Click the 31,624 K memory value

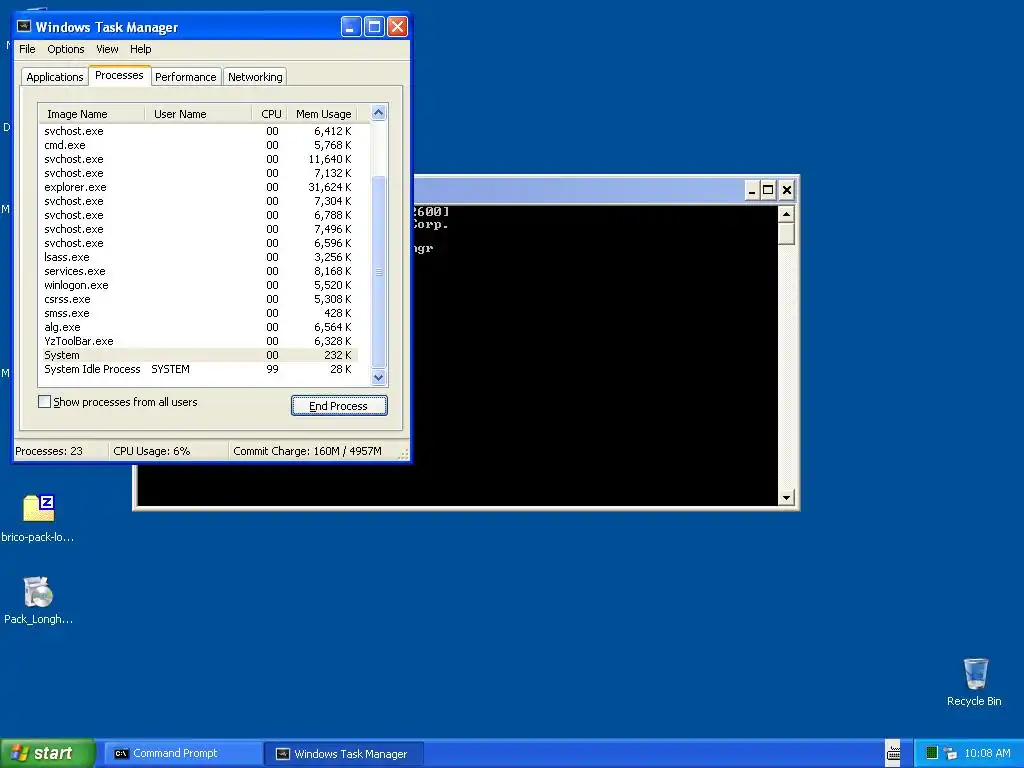(x=330, y=187)
